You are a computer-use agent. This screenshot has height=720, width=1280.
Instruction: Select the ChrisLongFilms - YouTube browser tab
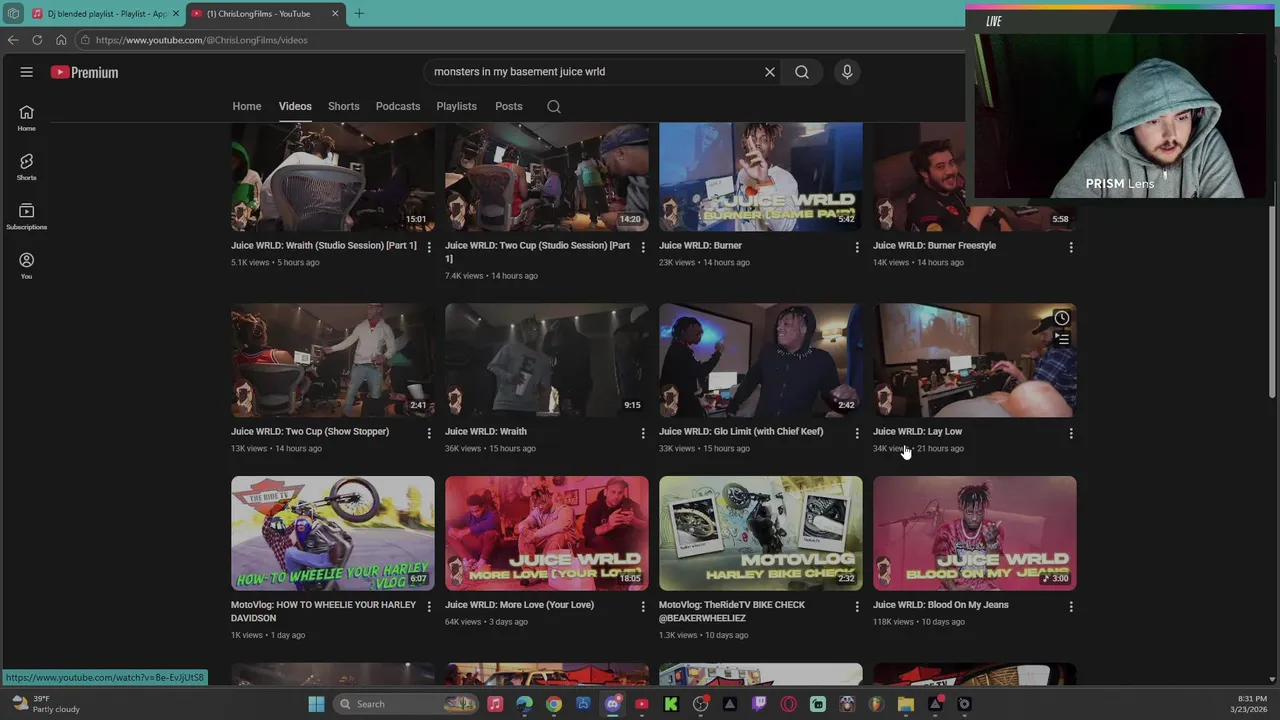pos(266,13)
